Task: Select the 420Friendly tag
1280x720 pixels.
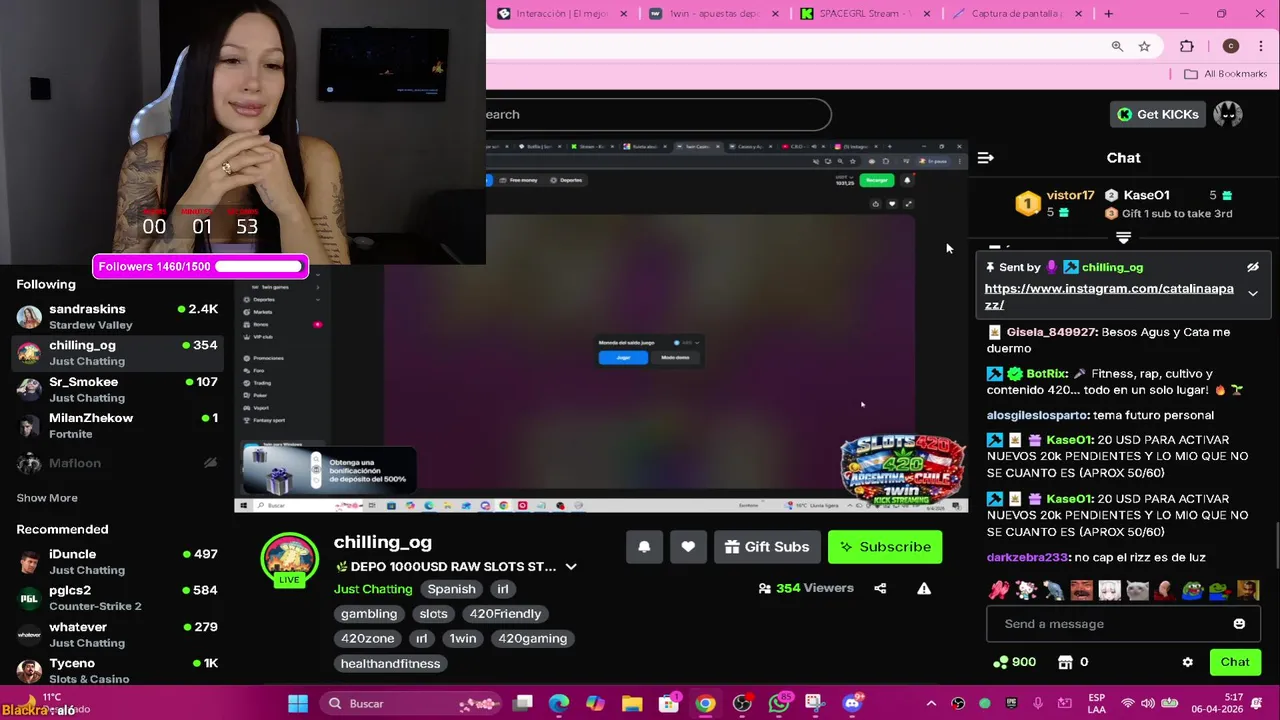Action: pos(505,614)
